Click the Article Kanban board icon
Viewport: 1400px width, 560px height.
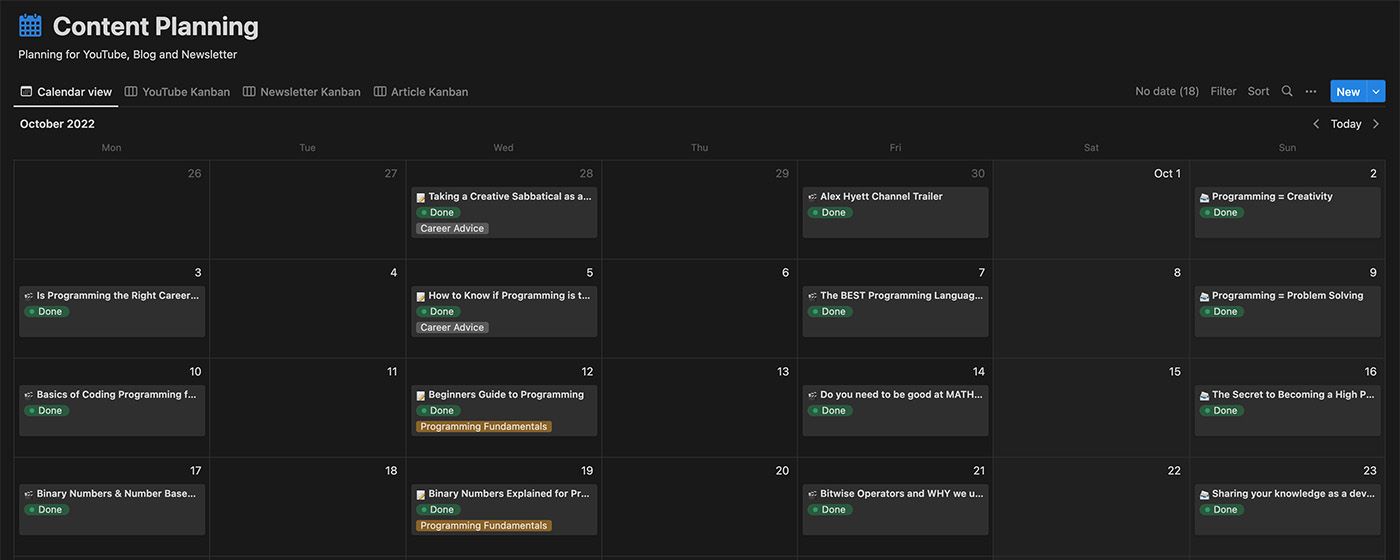[380, 91]
